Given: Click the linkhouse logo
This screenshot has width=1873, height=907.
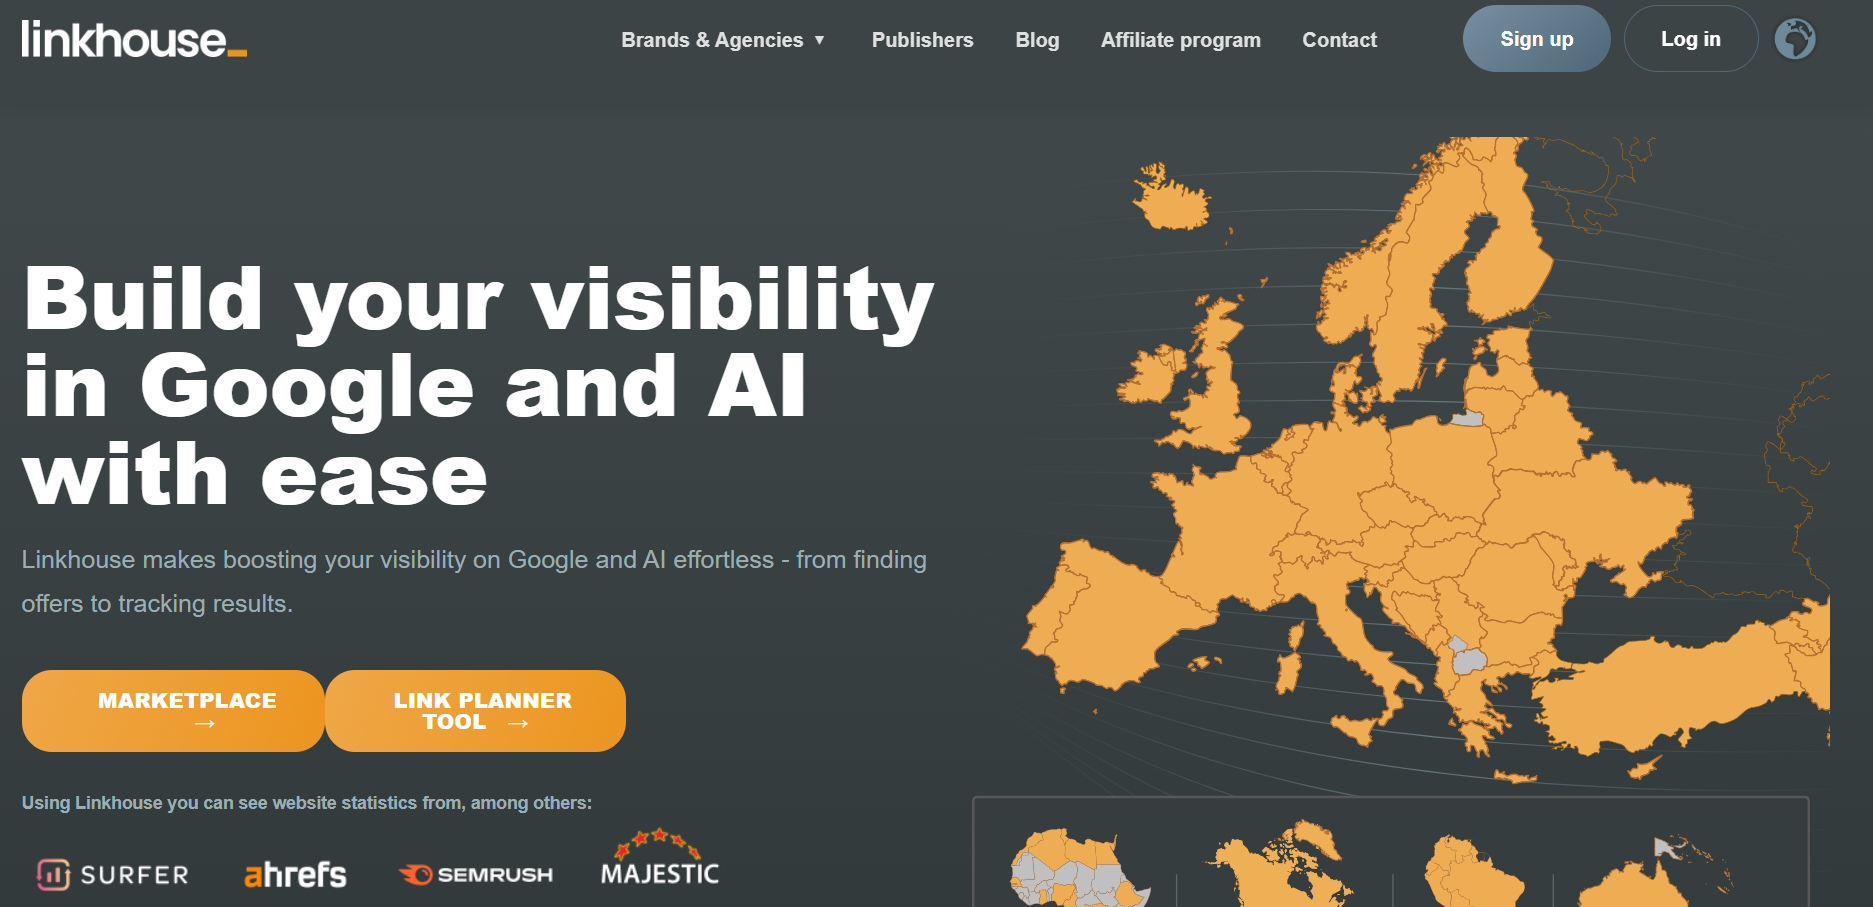Looking at the screenshot, I should point(134,39).
